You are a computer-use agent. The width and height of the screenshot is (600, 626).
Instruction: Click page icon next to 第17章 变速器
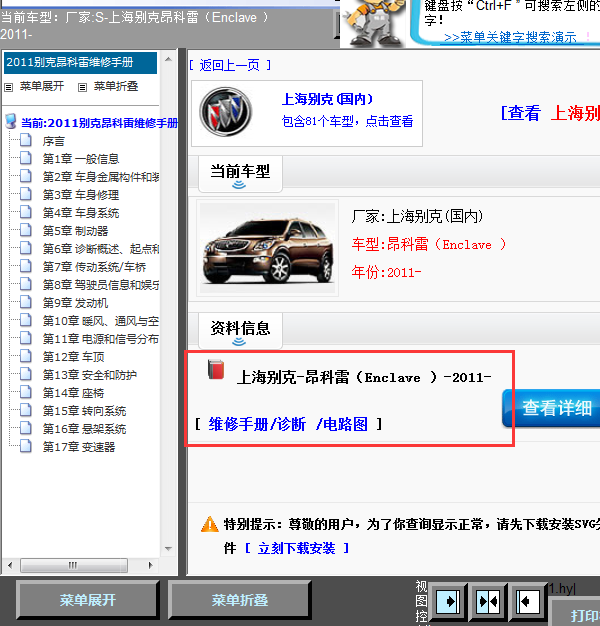(26, 446)
